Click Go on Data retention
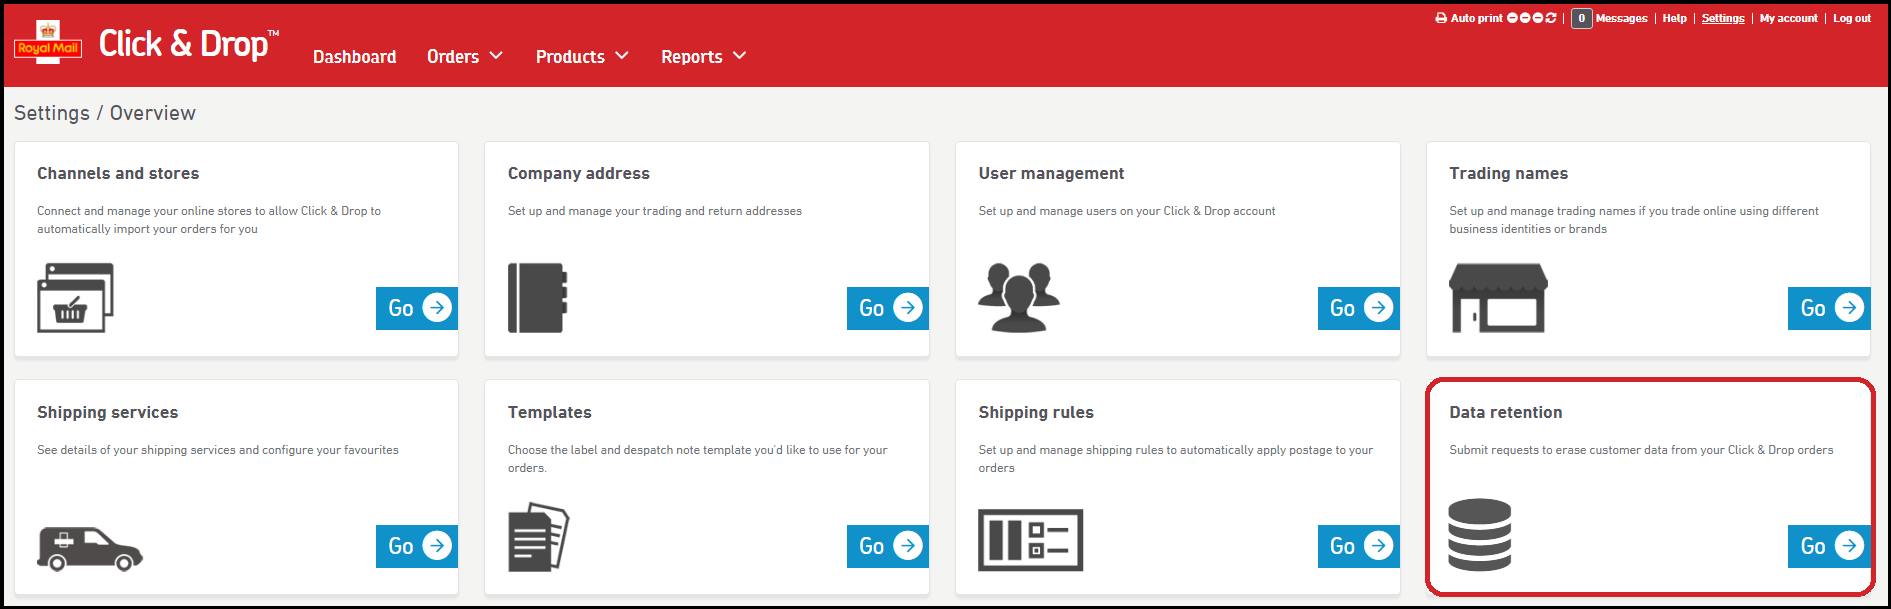Image resolution: width=1891 pixels, height=609 pixels. click(1829, 546)
